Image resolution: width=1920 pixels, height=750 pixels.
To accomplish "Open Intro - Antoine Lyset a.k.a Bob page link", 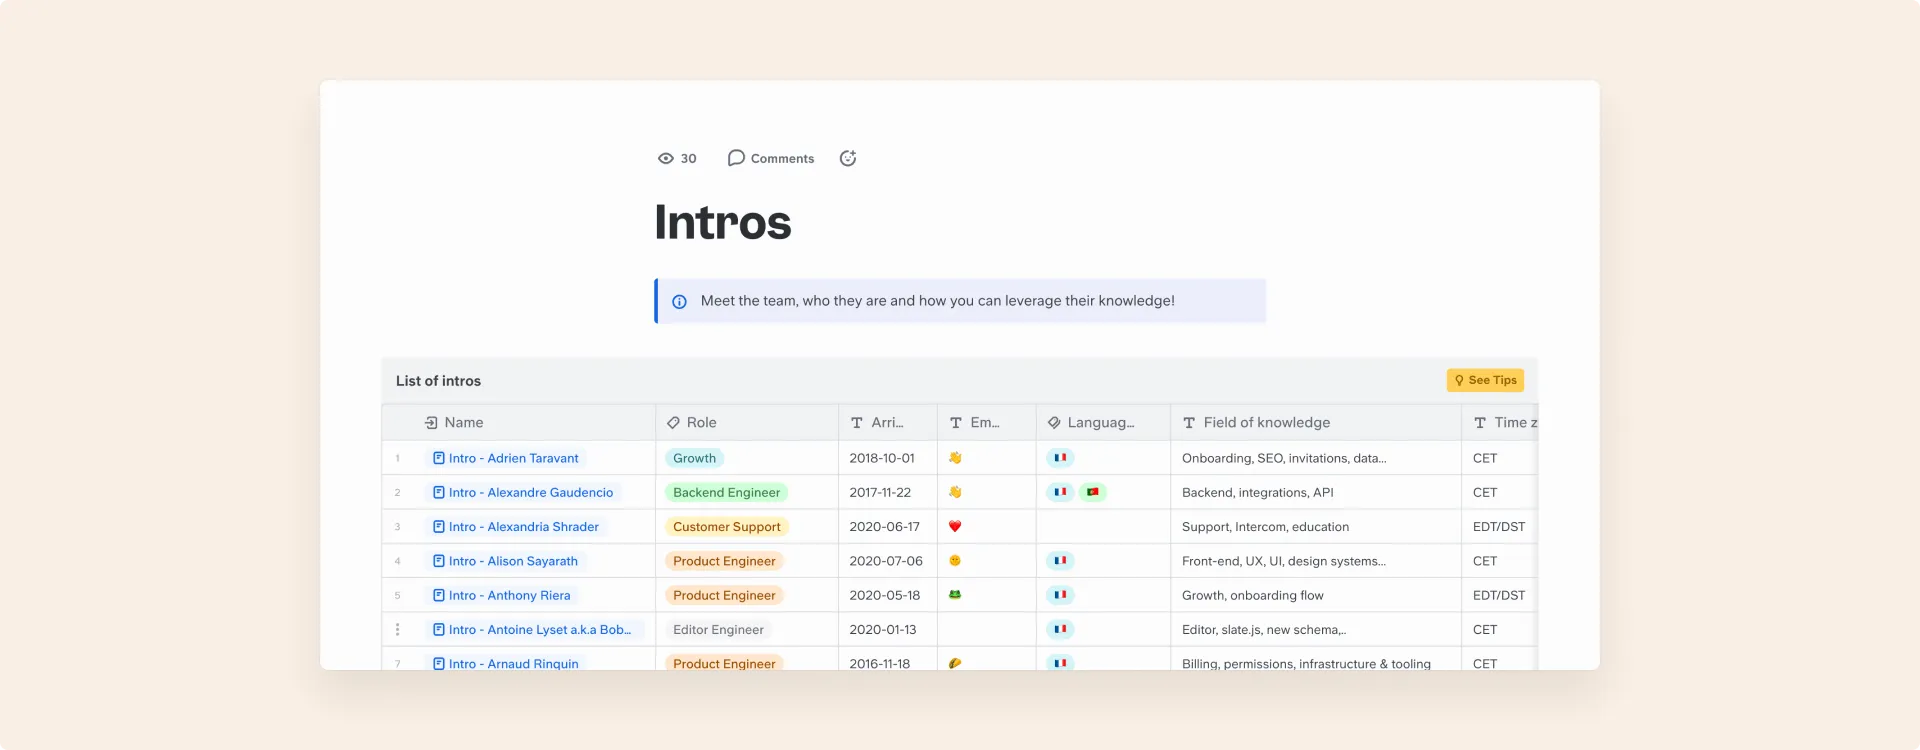I will [x=534, y=630].
